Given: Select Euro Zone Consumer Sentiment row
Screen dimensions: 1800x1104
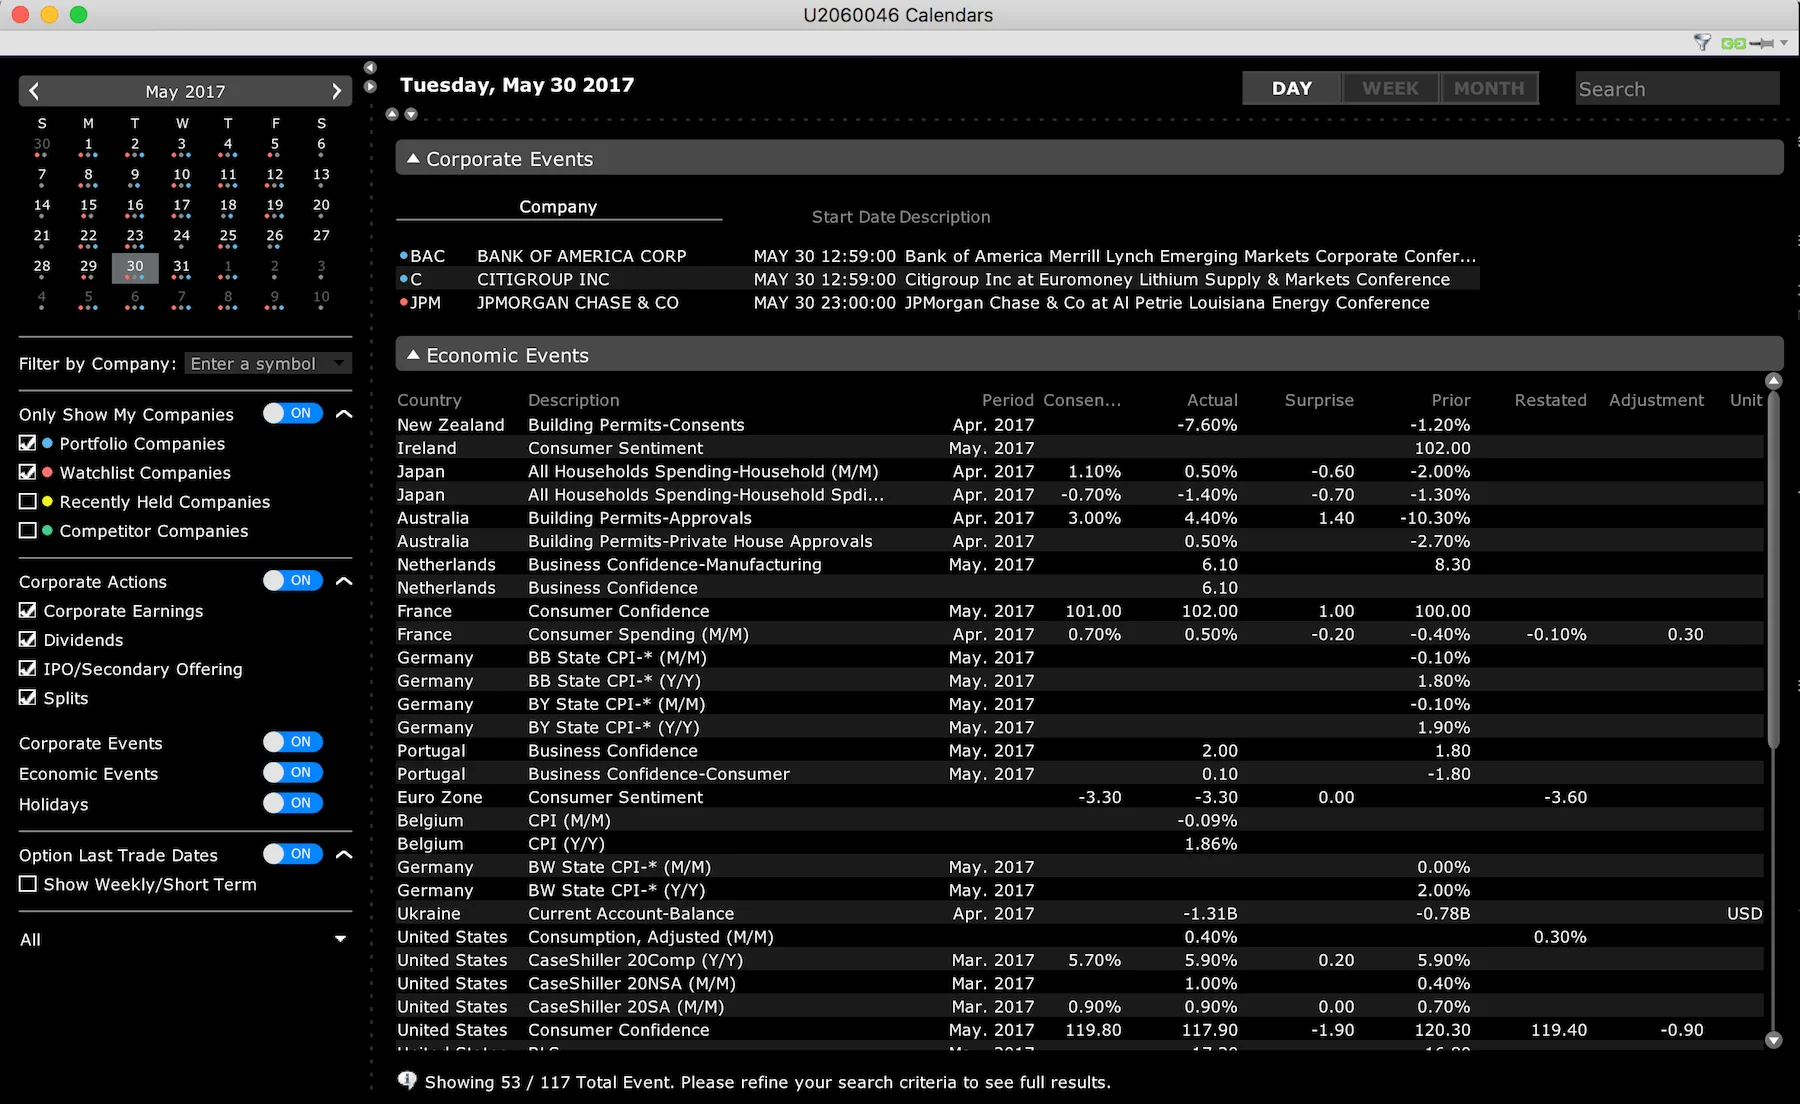Looking at the screenshot, I should click(1080, 797).
